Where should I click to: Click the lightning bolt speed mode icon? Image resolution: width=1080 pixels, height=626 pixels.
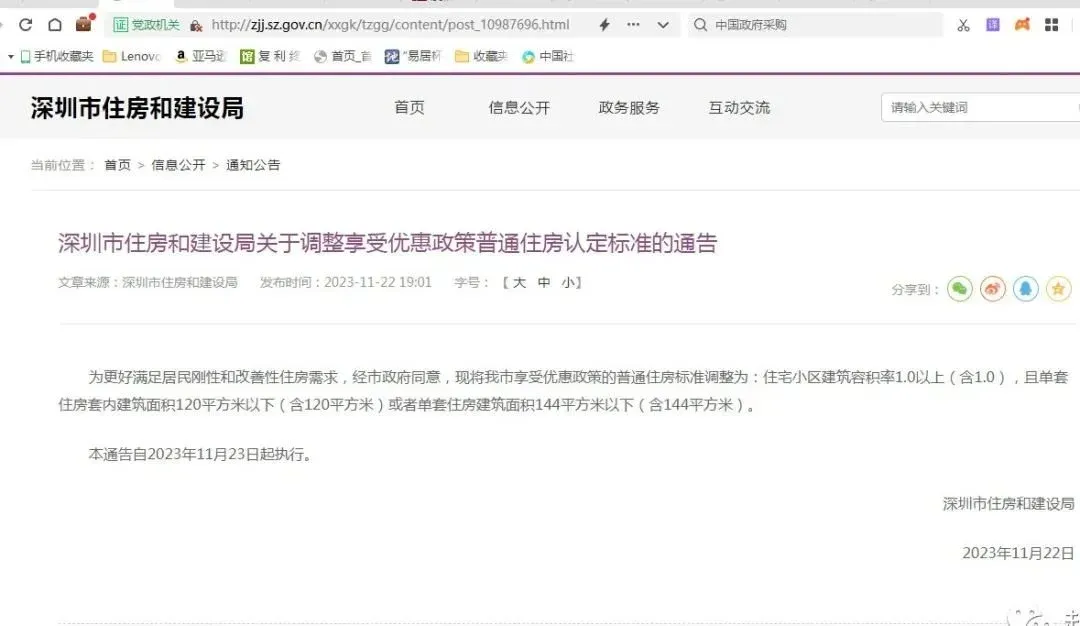(x=604, y=25)
